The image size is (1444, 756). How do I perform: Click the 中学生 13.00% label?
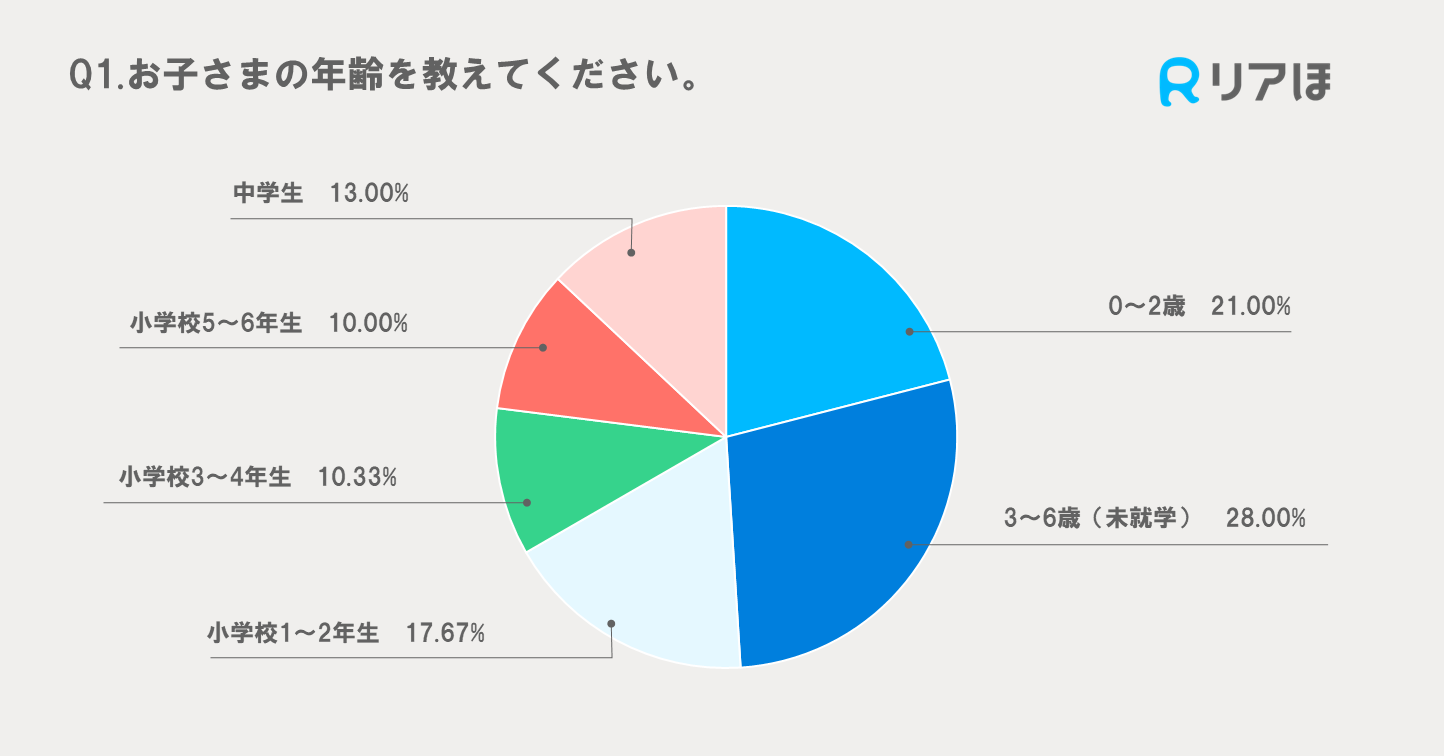321,194
